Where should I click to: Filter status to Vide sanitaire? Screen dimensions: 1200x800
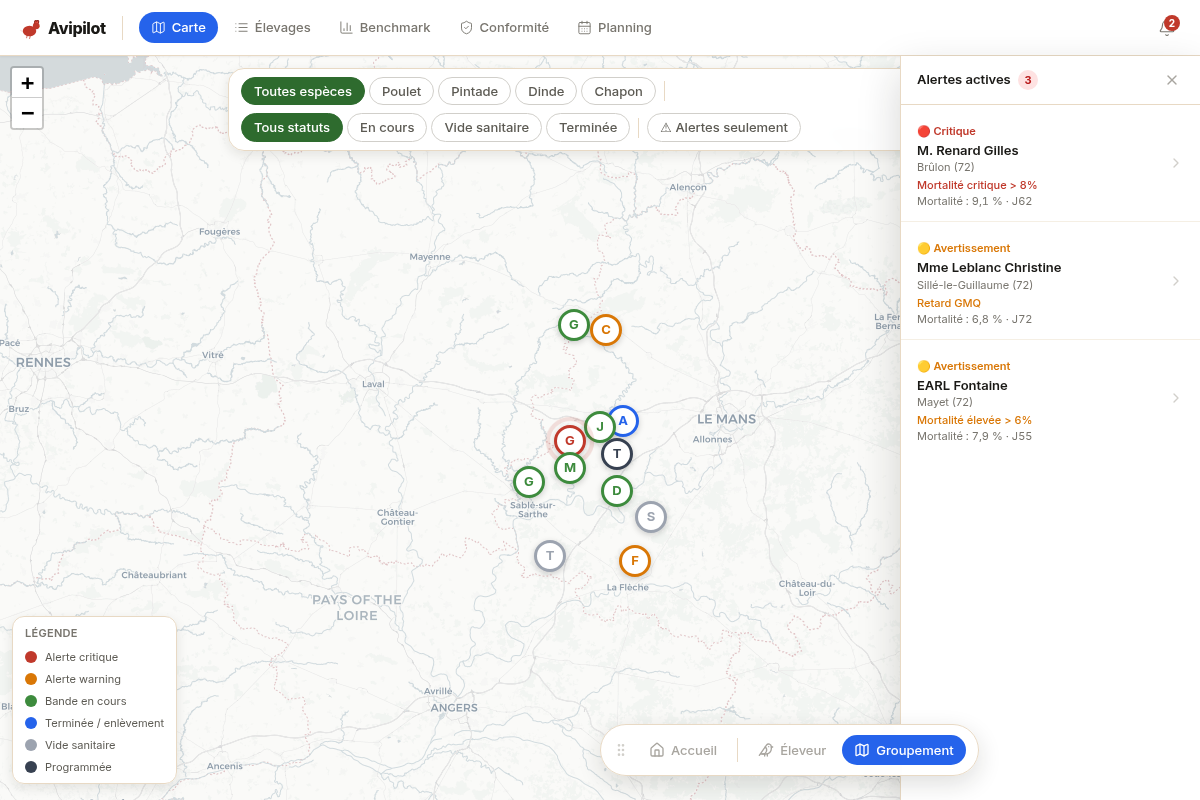click(487, 127)
